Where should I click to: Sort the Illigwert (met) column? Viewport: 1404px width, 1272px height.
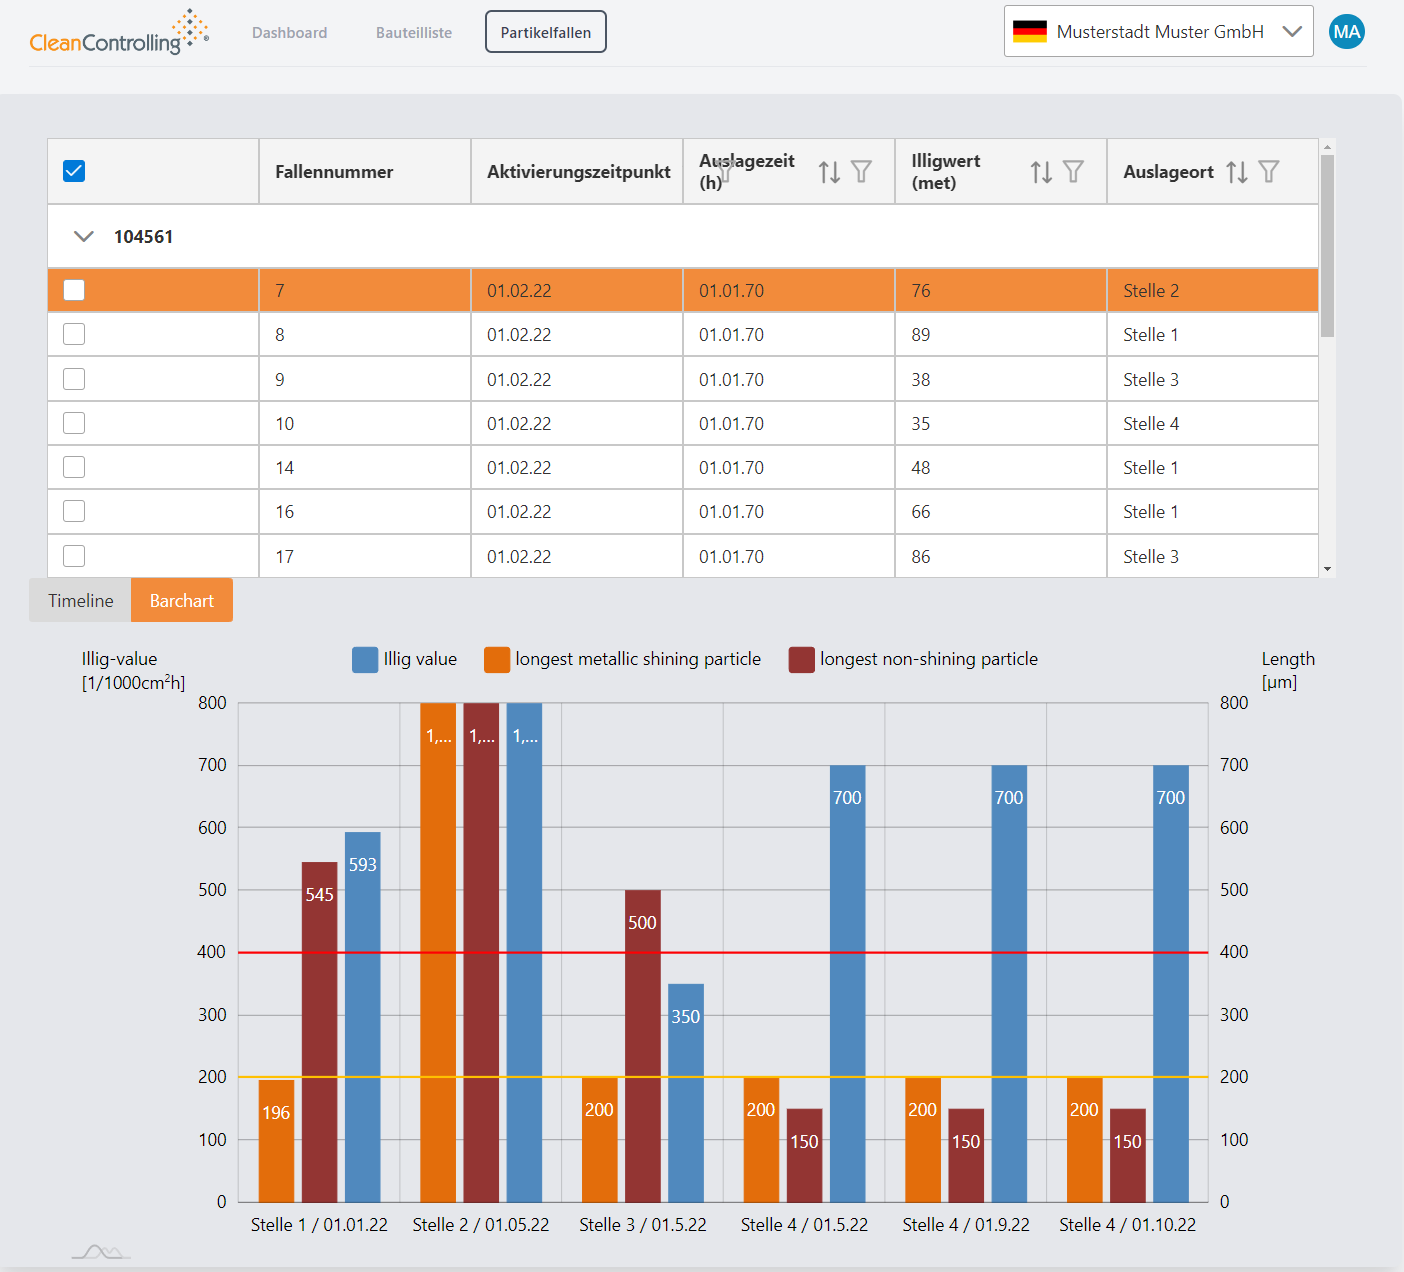click(x=1041, y=172)
